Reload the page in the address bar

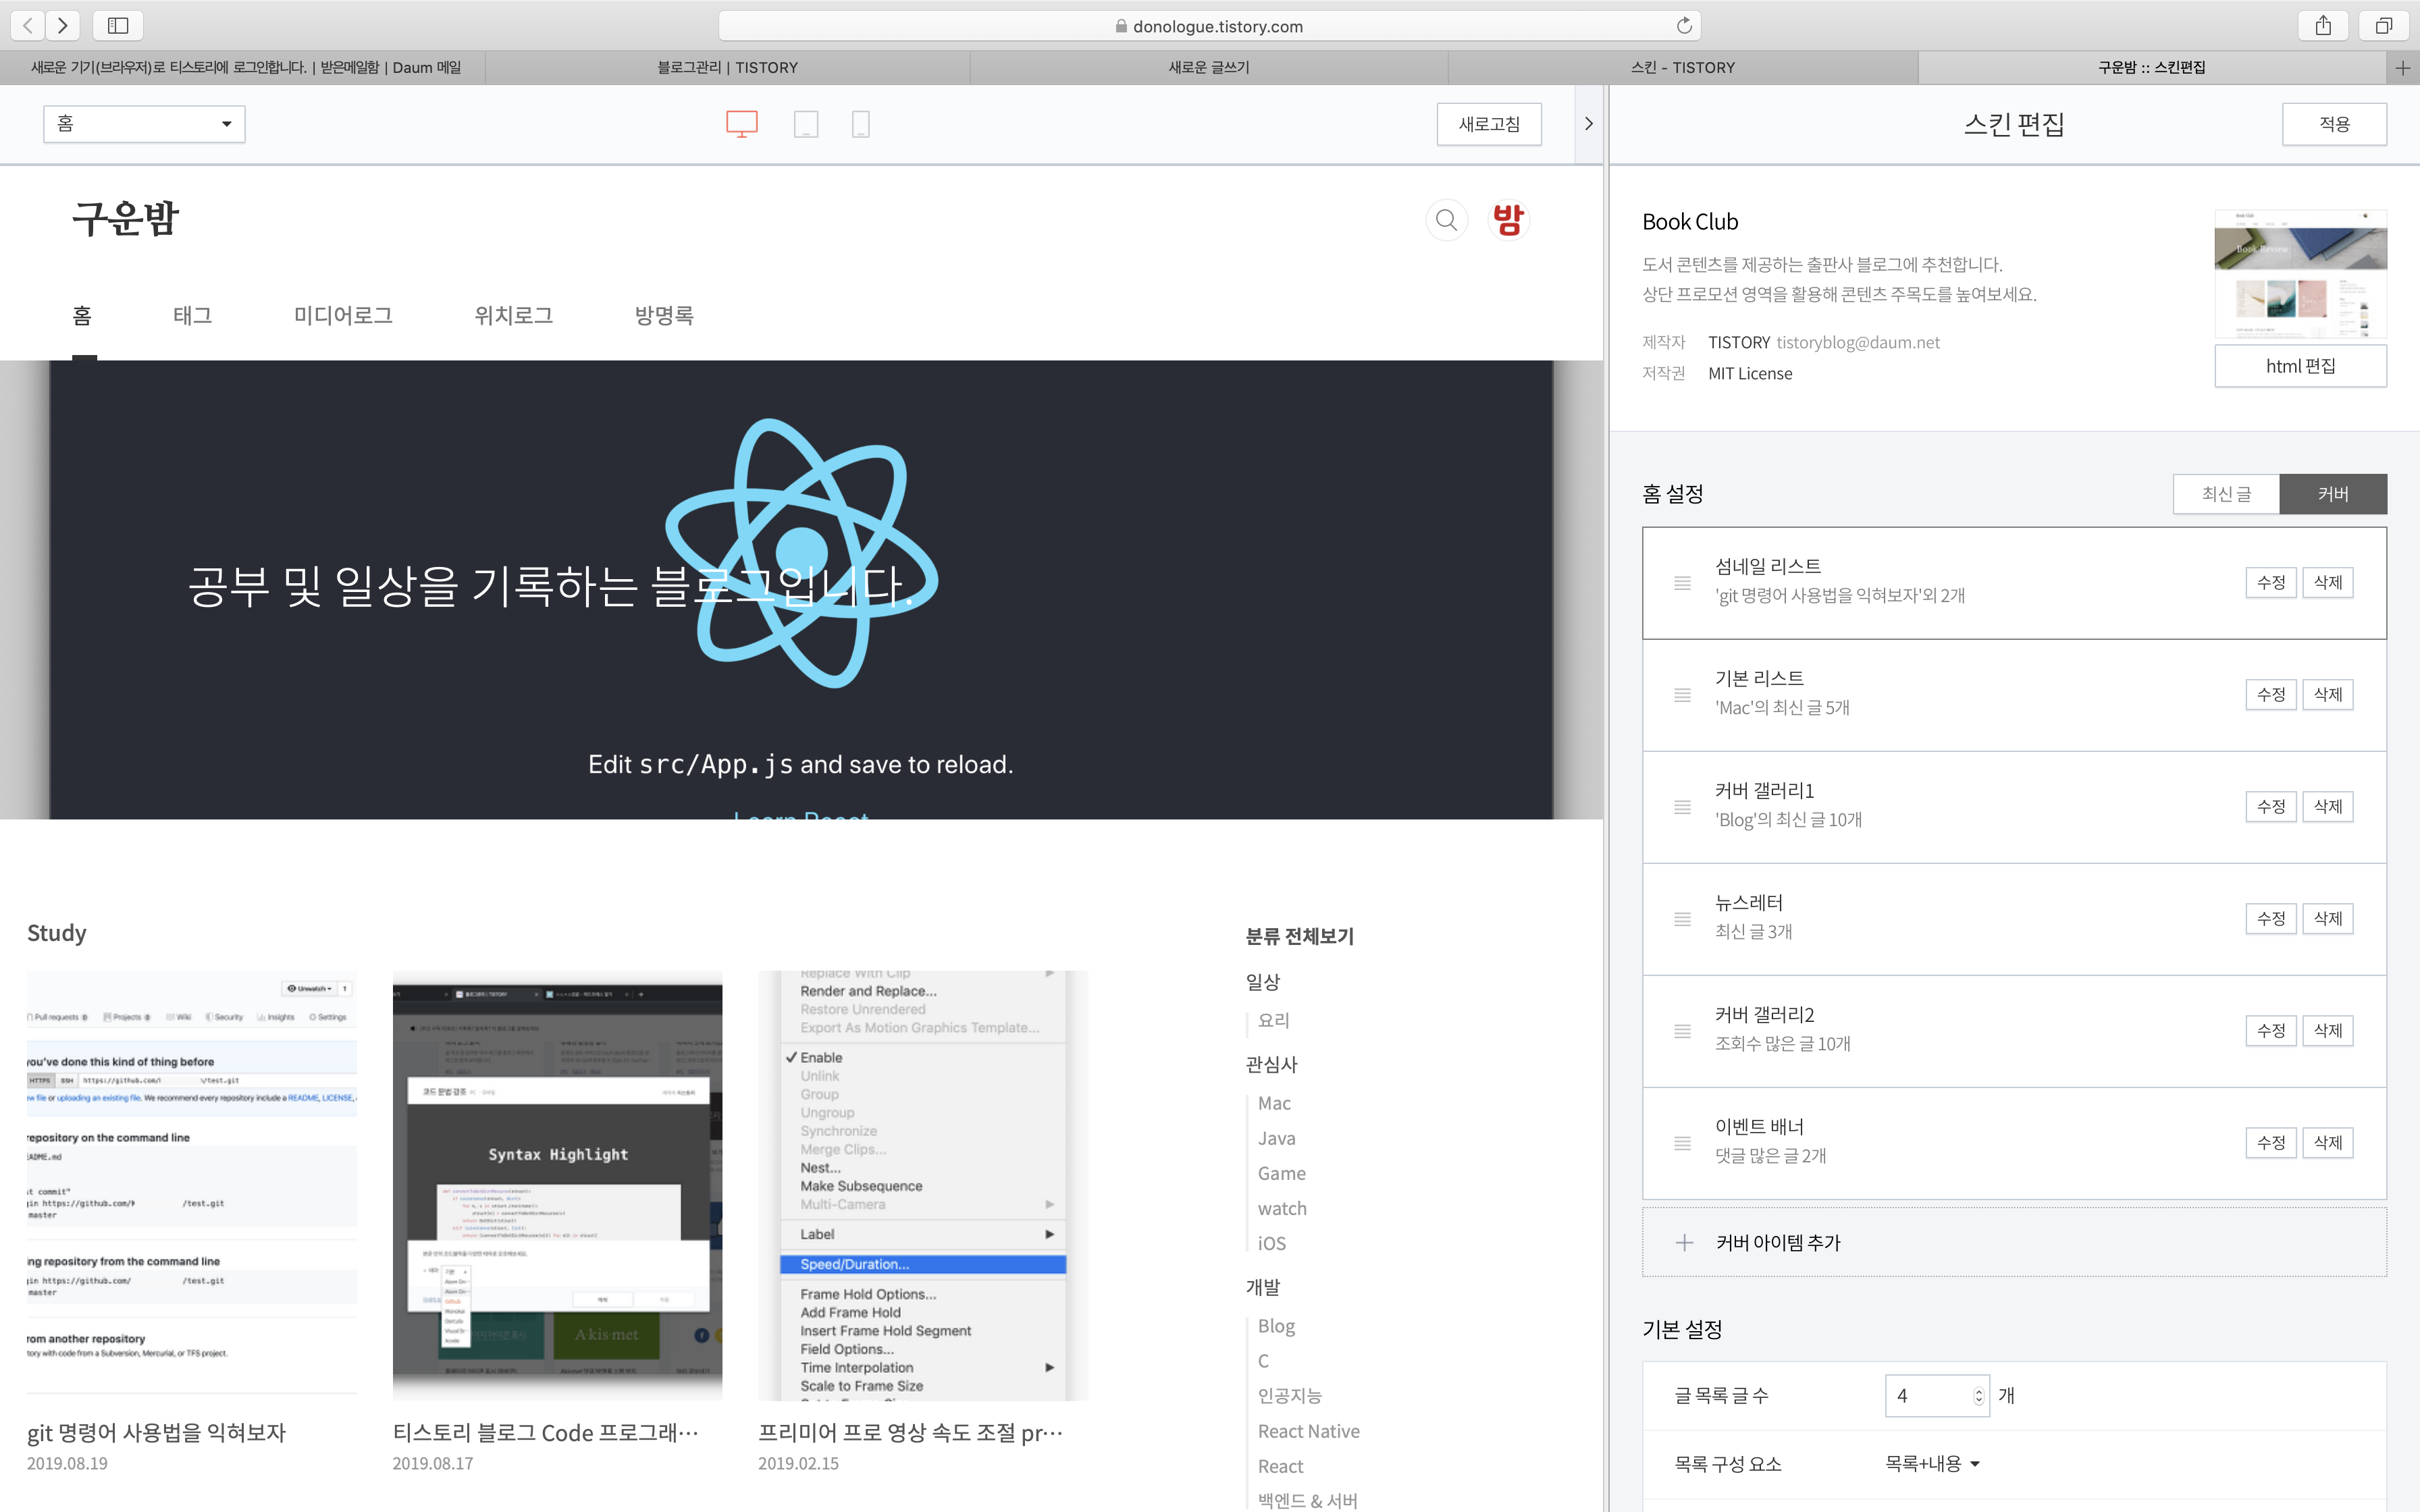1684,26
